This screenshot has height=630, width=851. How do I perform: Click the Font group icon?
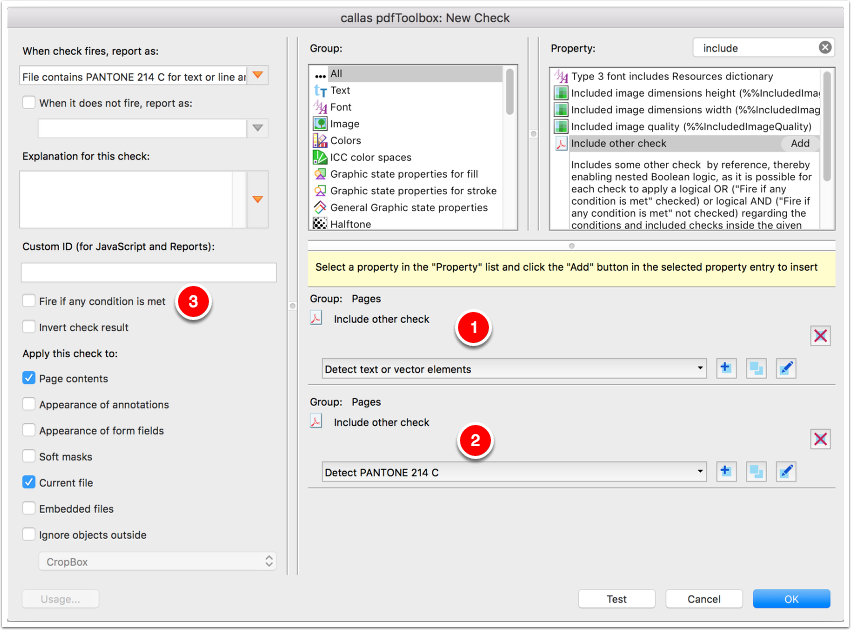pos(320,107)
